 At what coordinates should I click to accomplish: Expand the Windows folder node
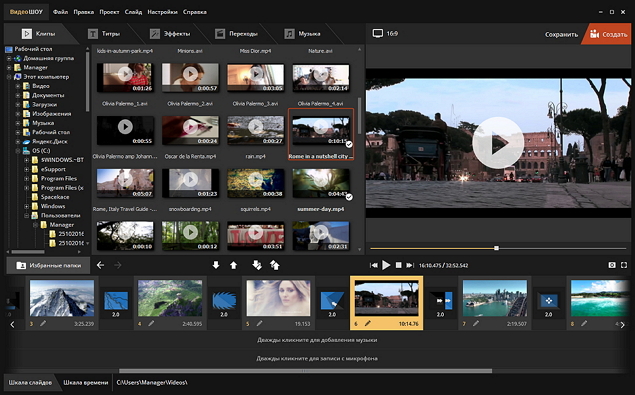[26, 206]
